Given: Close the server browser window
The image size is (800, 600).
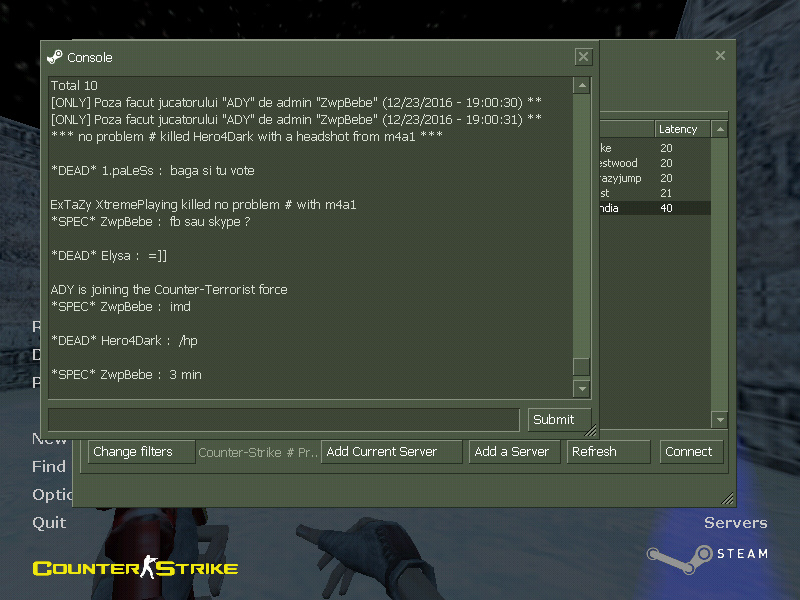Looking at the screenshot, I should [x=720, y=56].
